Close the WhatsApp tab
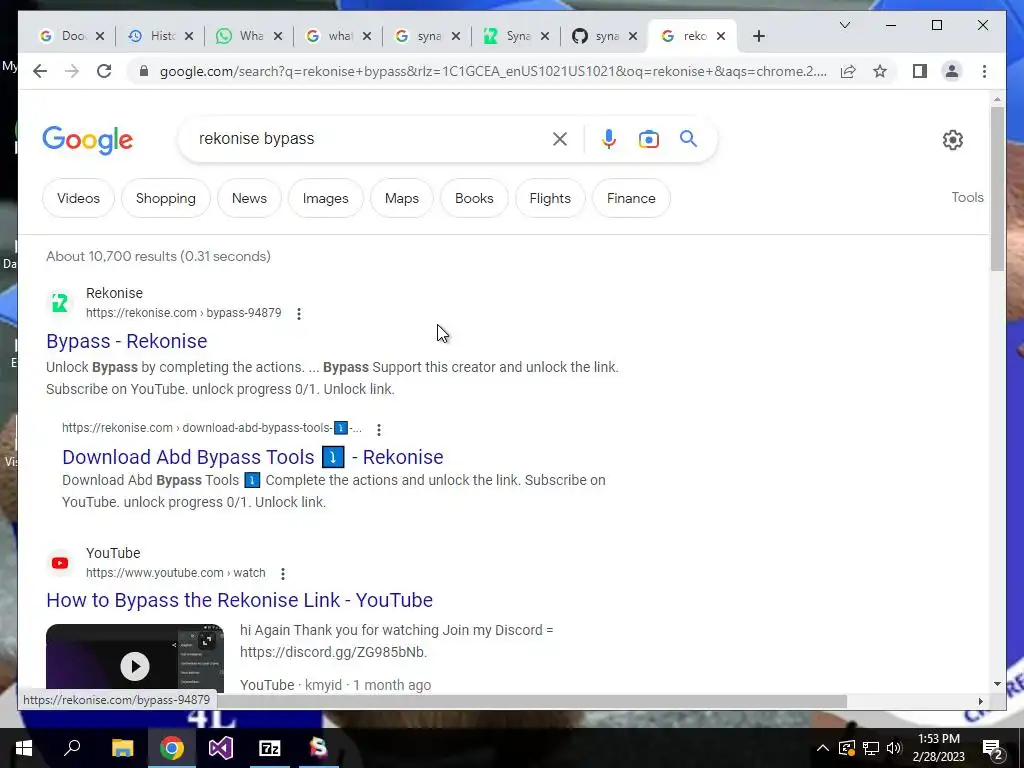The image size is (1024, 768). pos(278,36)
